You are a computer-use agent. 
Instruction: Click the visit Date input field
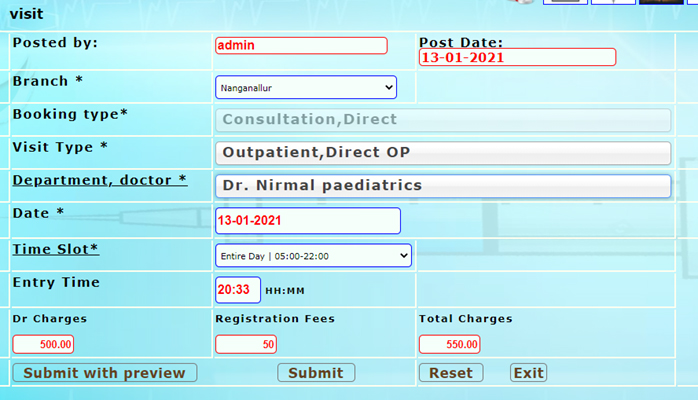click(307, 221)
